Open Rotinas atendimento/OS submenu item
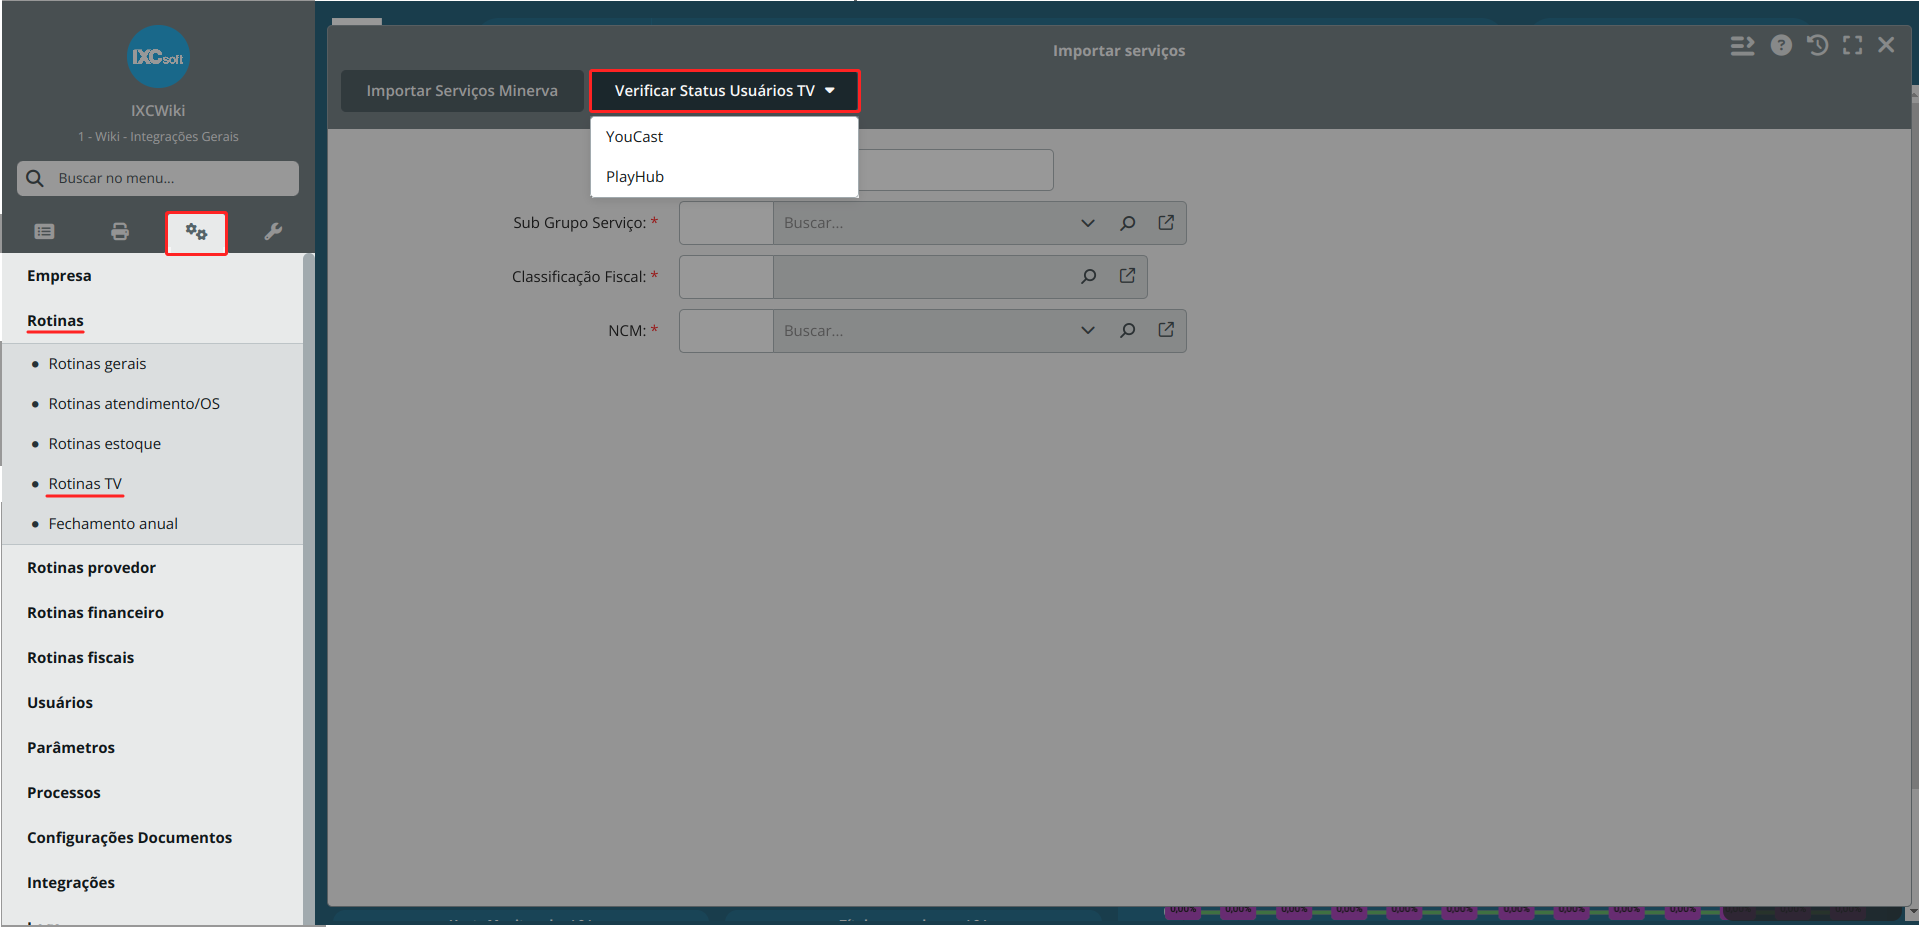 134,404
